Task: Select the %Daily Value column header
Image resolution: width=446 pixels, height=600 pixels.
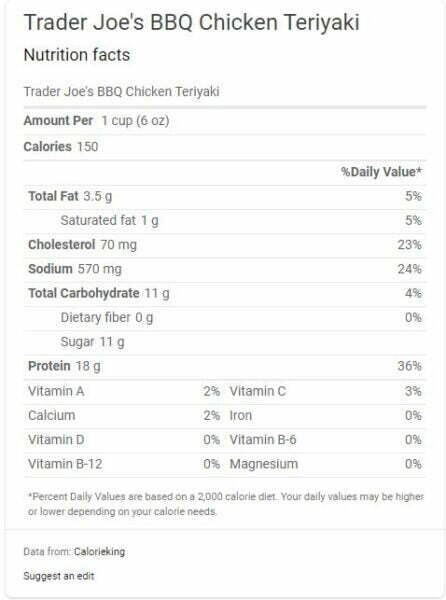Action: coord(381,172)
